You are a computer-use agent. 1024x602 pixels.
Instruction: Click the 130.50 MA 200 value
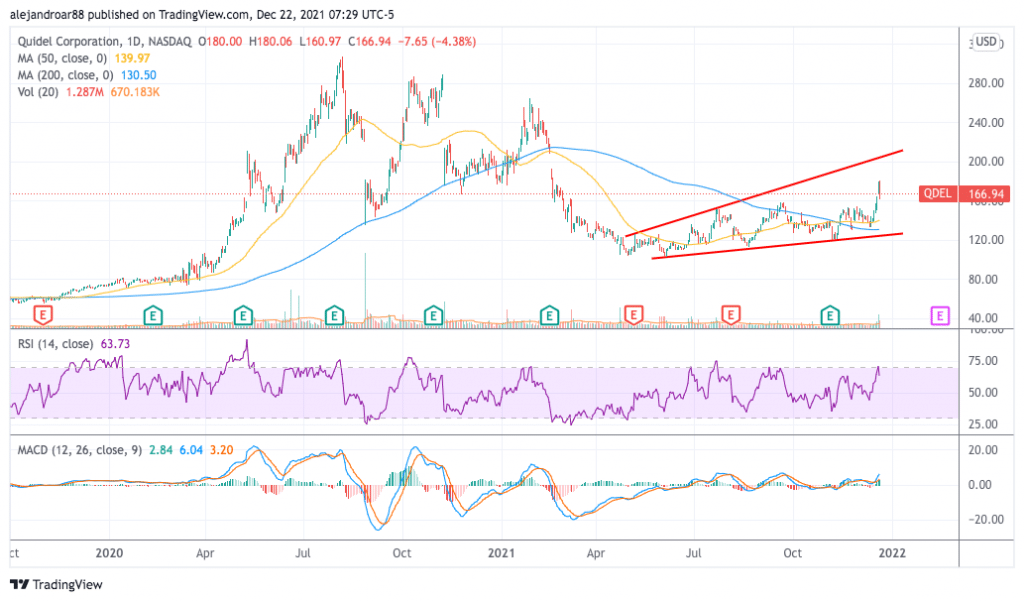(138, 75)
